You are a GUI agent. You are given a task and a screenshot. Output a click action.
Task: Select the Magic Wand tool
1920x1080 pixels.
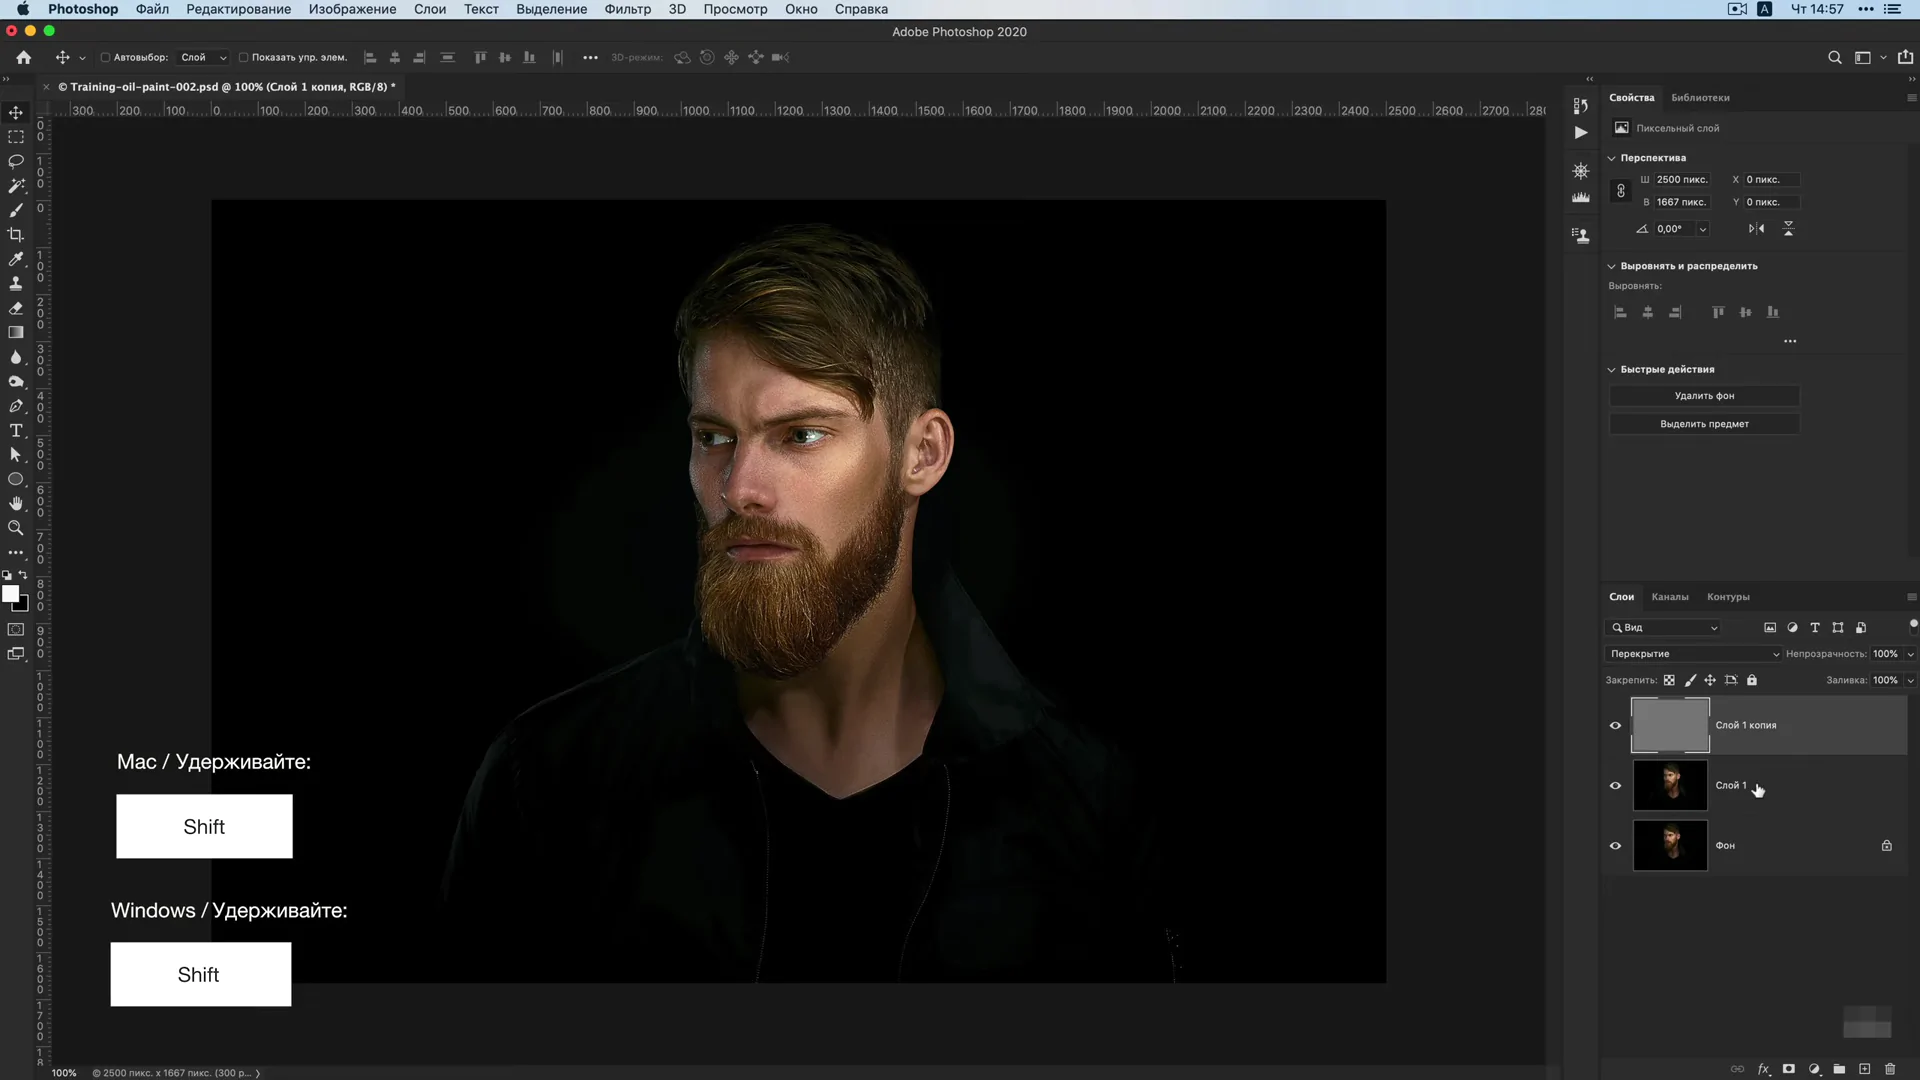coord(16,186)
